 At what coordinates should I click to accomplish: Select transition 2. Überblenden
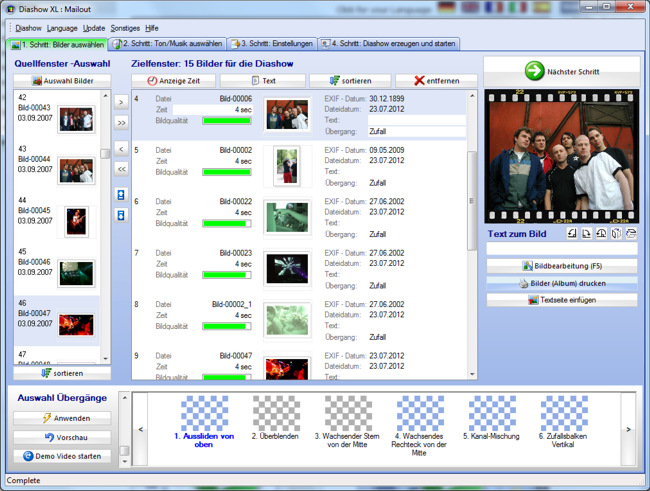click(x=276, y=417)
